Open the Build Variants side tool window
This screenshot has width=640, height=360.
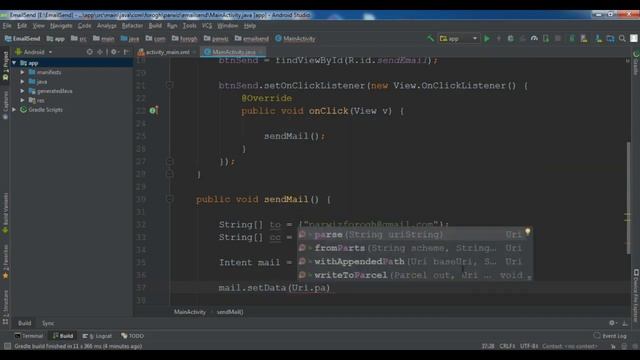(x=5, y=213)
